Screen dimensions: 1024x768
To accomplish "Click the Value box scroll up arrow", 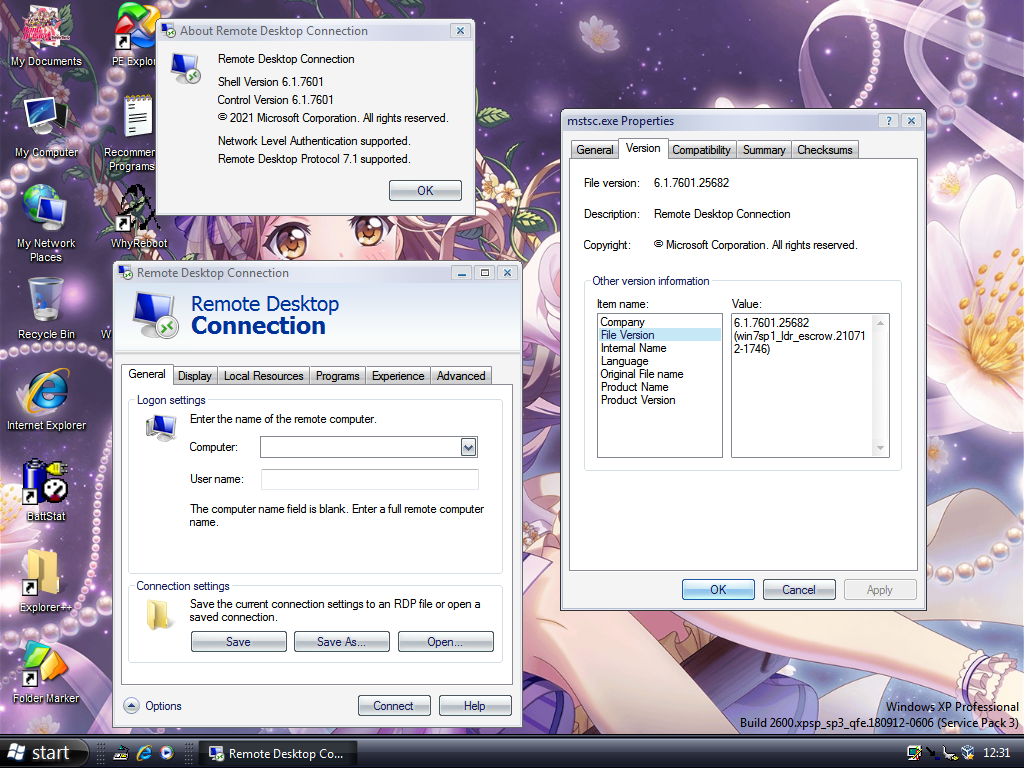I will tap(880, 323).
